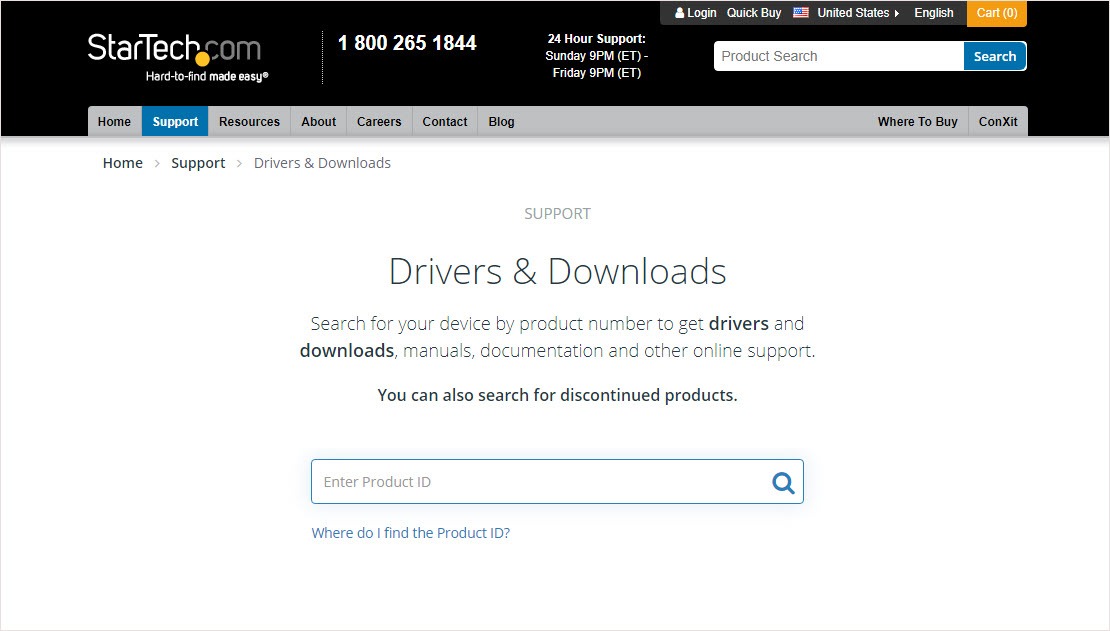Screen dimensions: 1110x631
Task: Open the Resources menu
Action: [248, 121]
